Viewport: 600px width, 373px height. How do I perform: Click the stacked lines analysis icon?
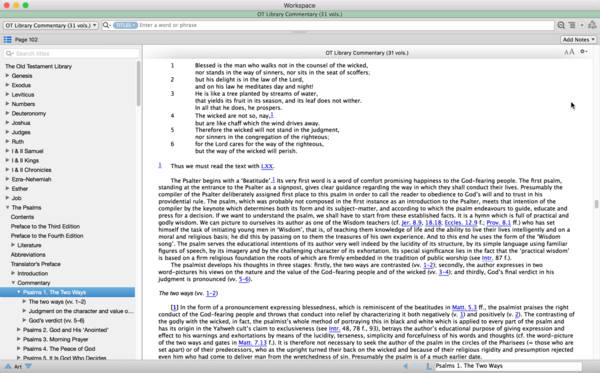(x=572, y=25)
